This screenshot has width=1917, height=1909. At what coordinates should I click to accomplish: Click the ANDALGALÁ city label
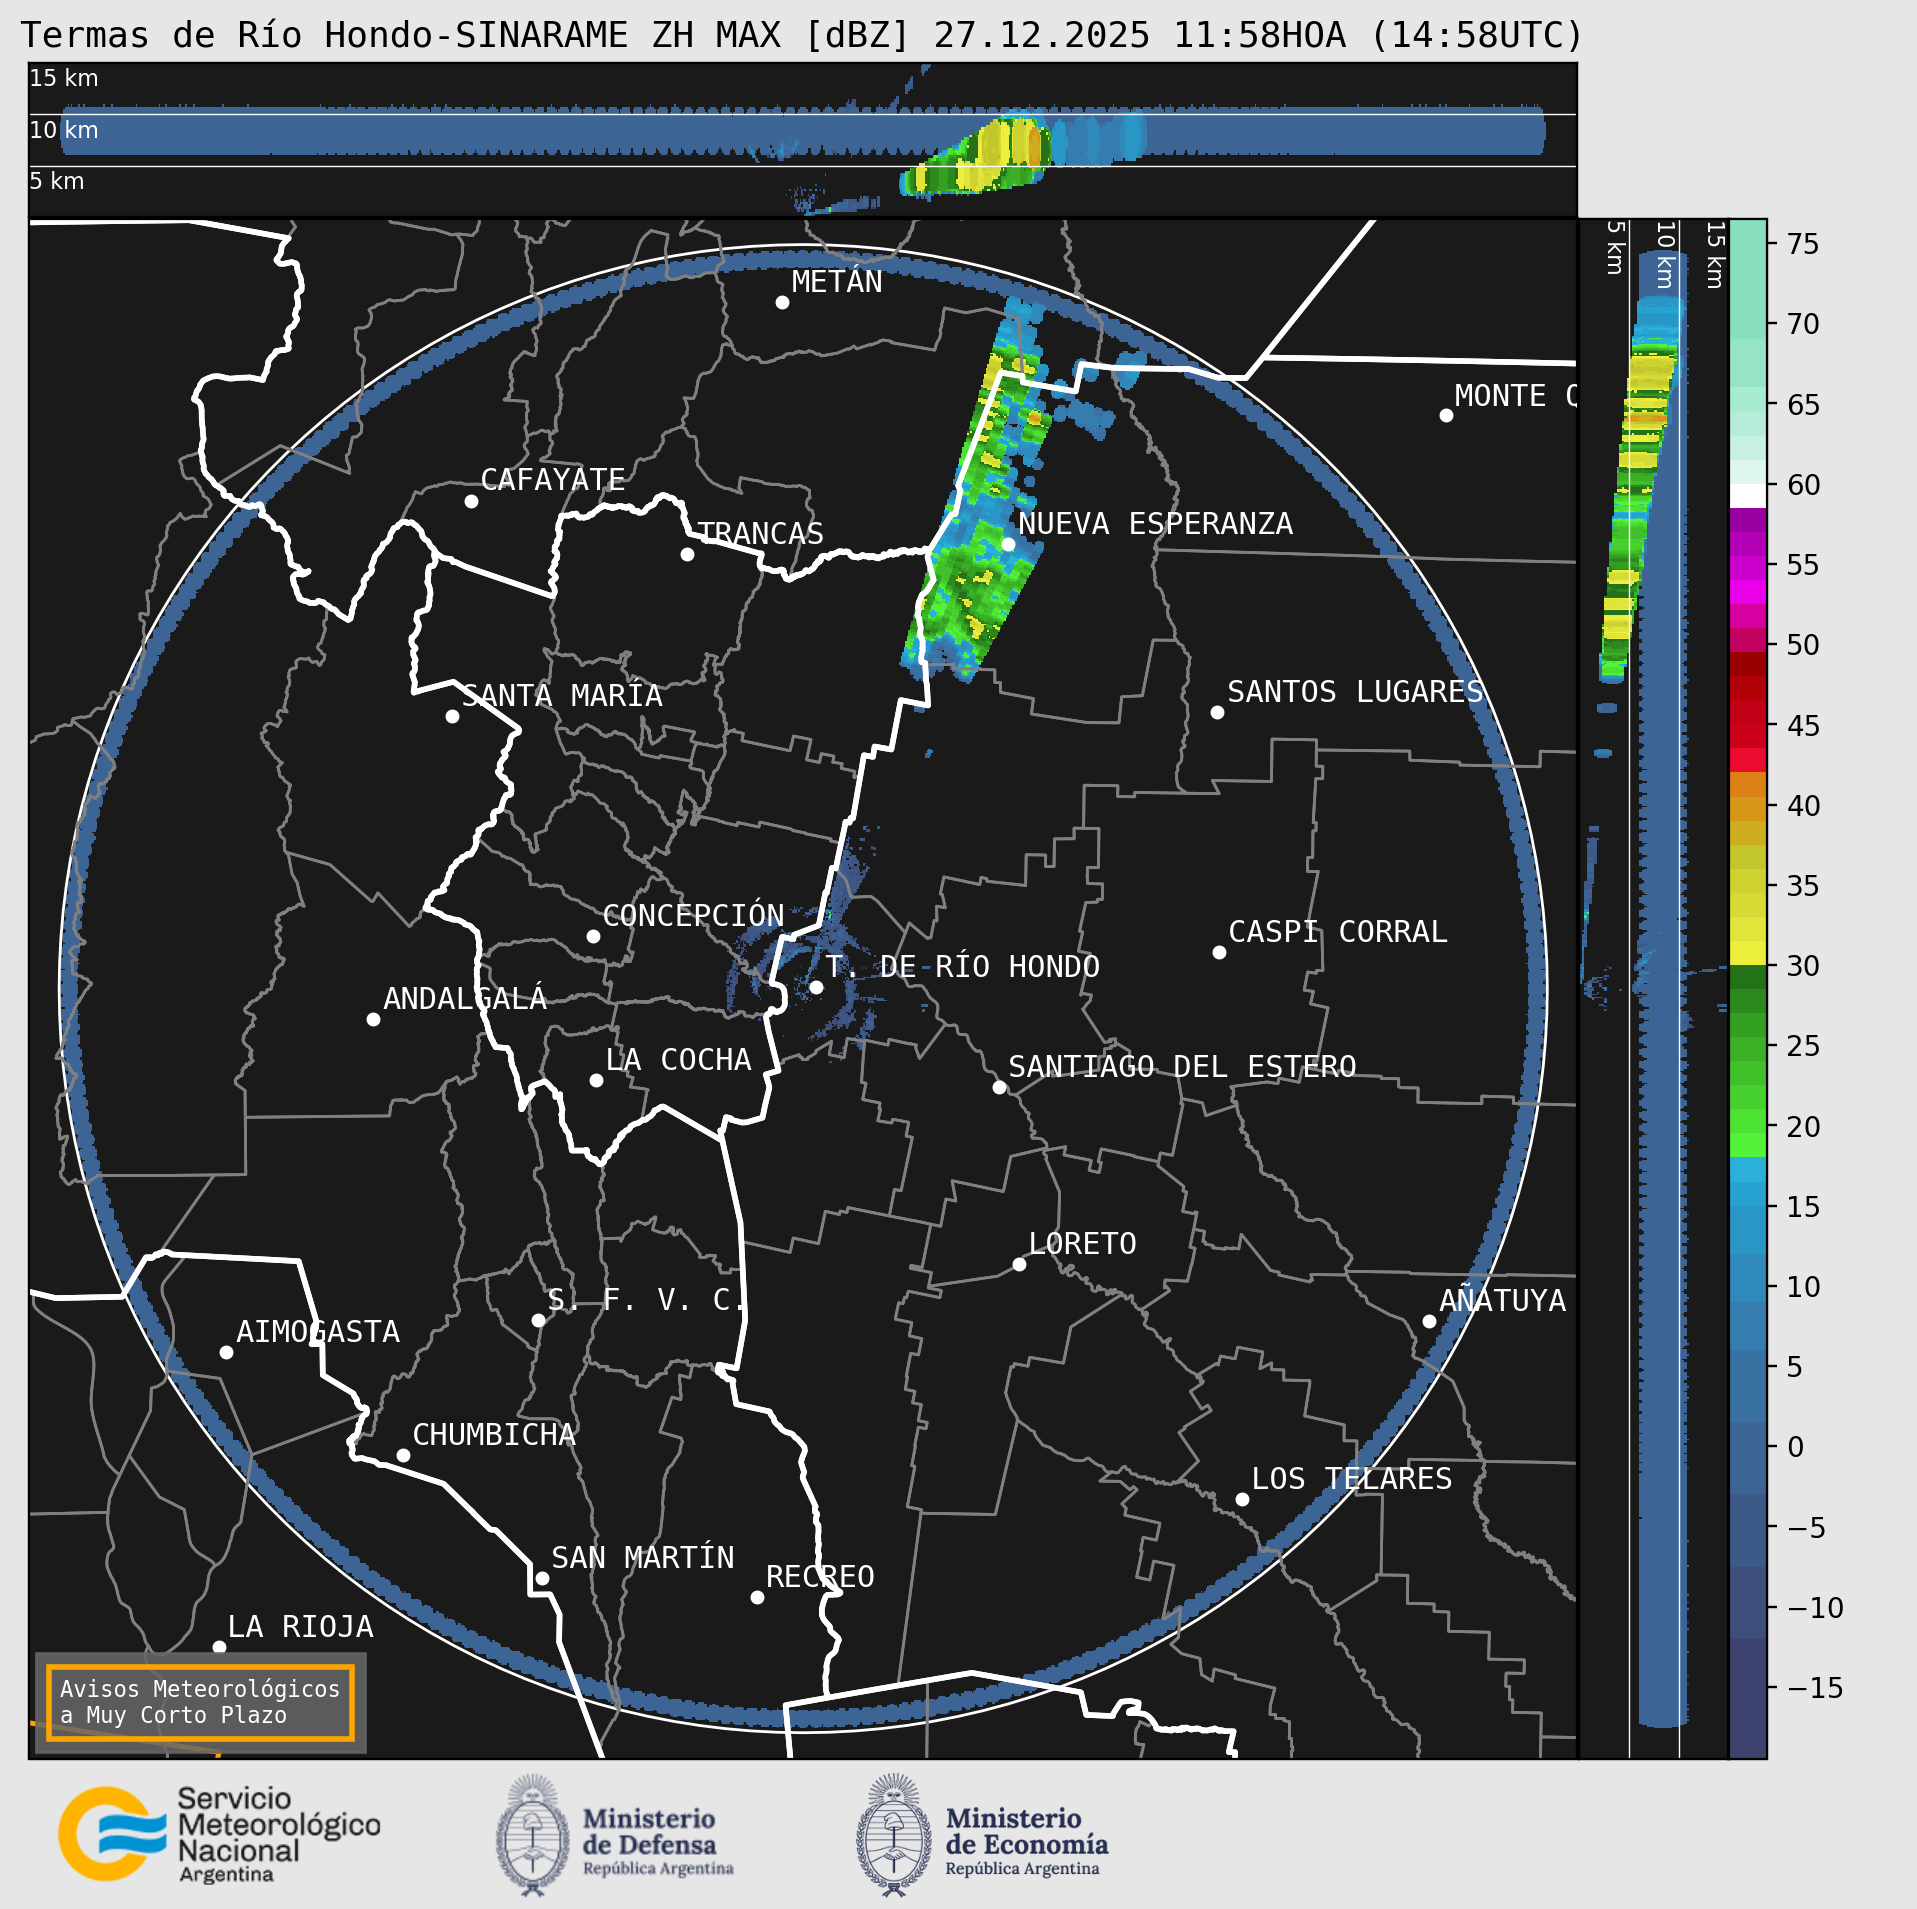pyautogui.click(x=465, y=999)
